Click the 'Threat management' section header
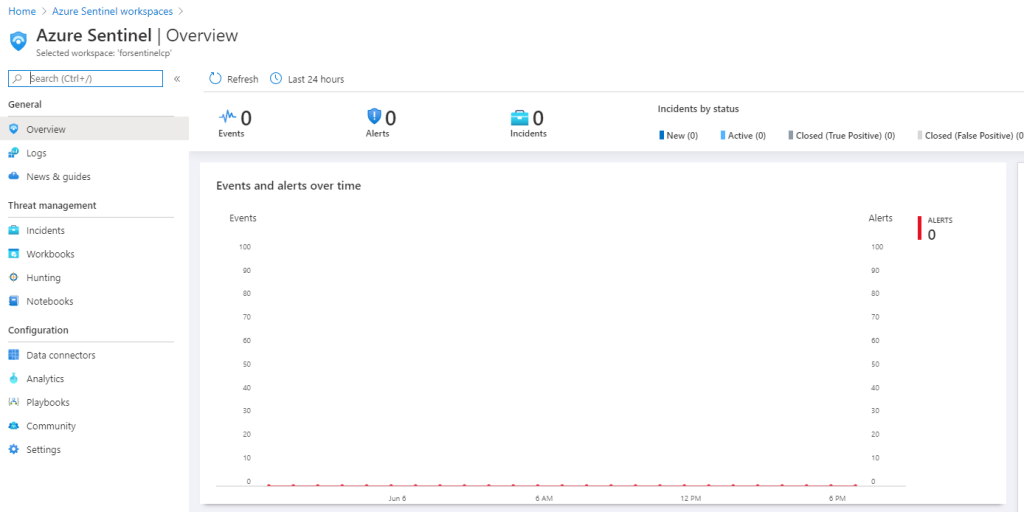This screenshot has width=1024, height=512. tap(52, 206)
